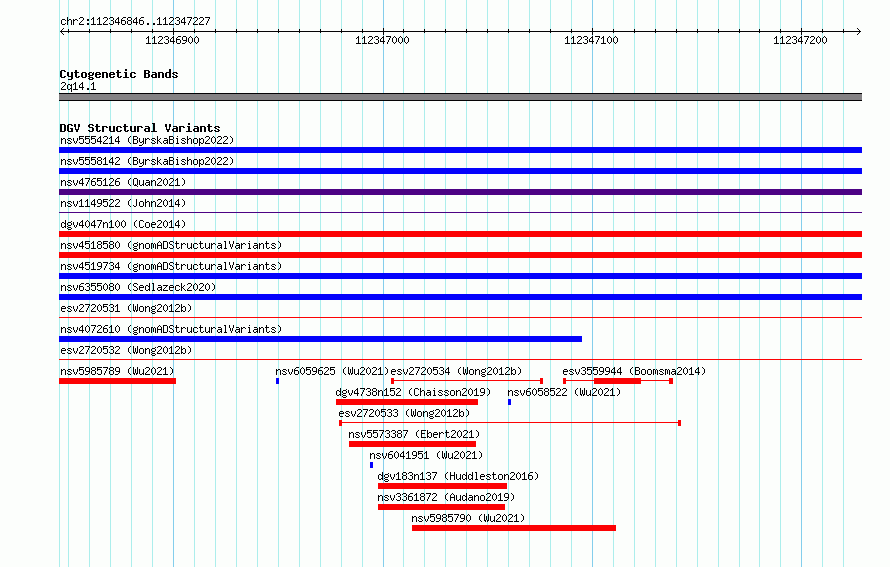Select the small blue marker under nsv6059625
Viewport: 890px width, 567px height.
click(278, 381)
